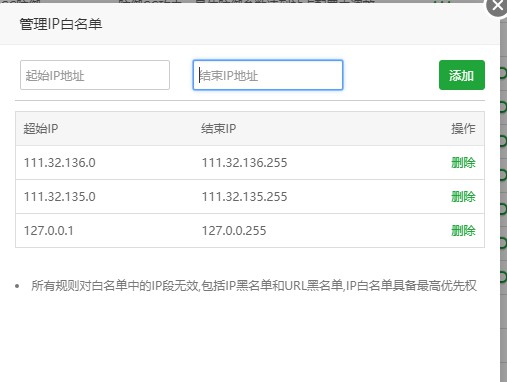Screen dimensions: 507x382
Task: Click the green 添加 button
Action: pyautogui.click(x=462, y=75)
